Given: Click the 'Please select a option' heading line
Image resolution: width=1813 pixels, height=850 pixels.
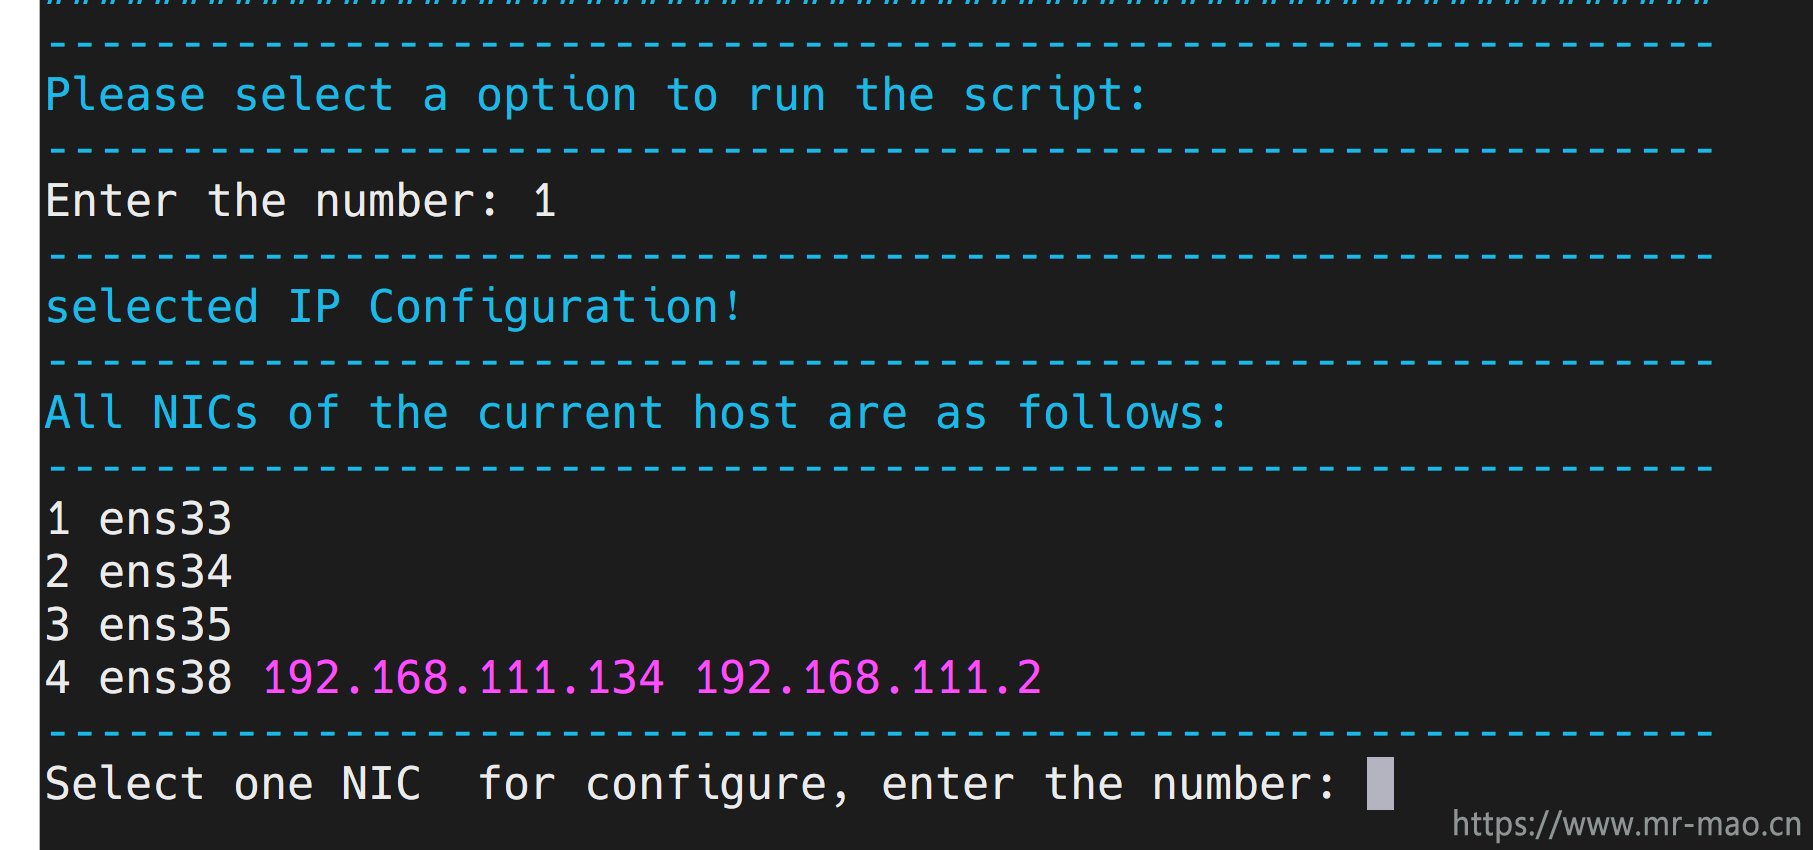Looking at the screenshot, I should tap(595, 96).
